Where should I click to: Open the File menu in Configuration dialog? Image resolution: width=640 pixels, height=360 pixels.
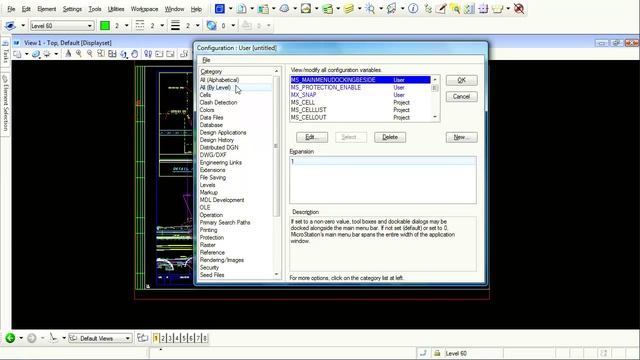(x=206, y=60)
